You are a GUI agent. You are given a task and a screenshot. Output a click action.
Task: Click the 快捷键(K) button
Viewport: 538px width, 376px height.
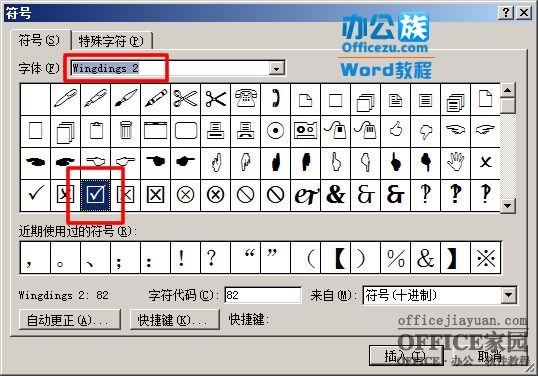pos(174,320)
